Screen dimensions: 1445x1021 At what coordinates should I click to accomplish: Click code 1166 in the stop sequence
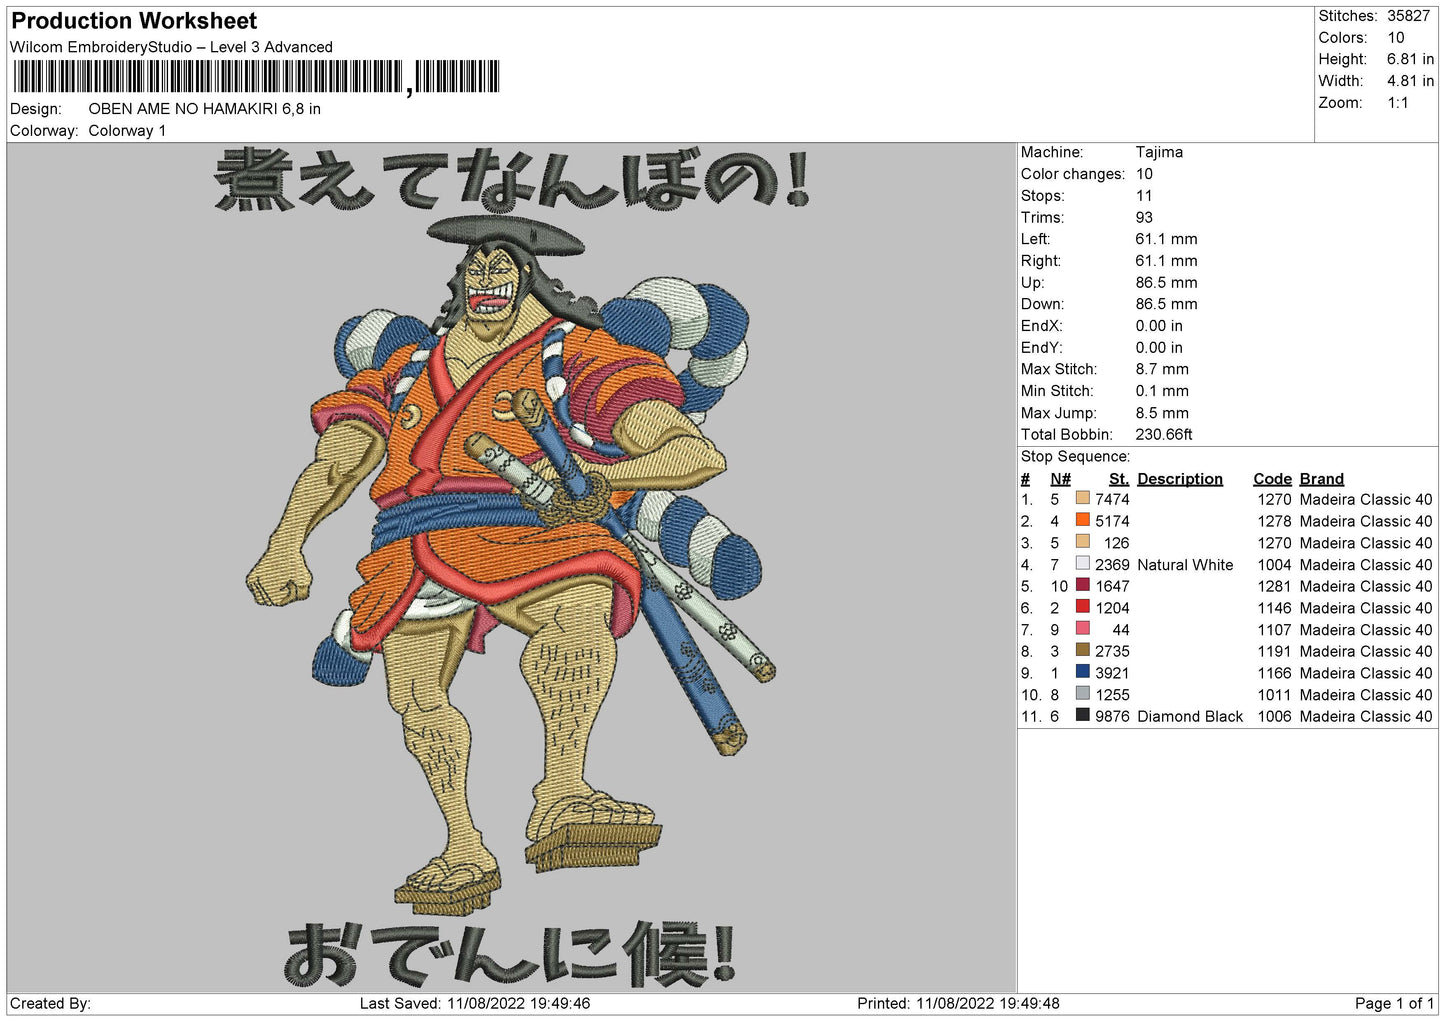(1274, 673)
